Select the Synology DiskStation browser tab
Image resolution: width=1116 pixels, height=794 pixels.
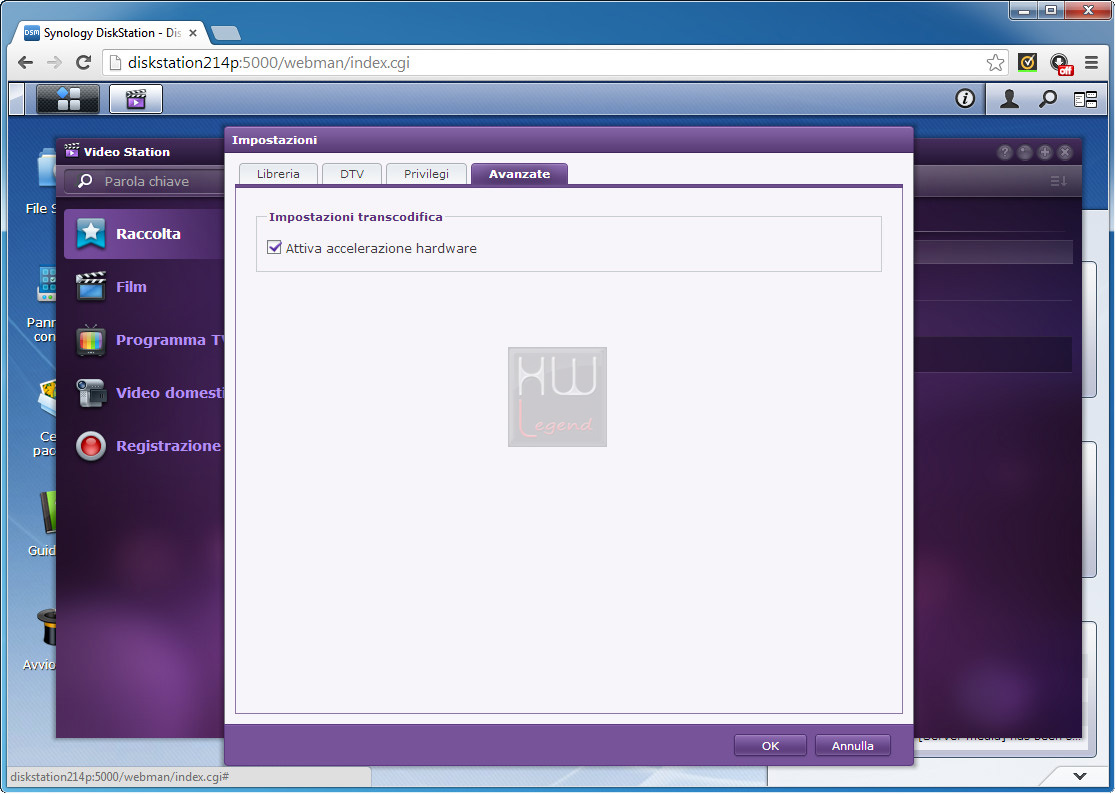tap(112, 33)
